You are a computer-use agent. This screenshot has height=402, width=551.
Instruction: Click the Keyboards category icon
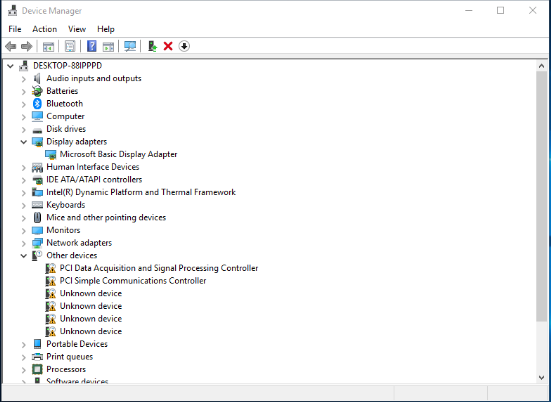tap(37, 205)
